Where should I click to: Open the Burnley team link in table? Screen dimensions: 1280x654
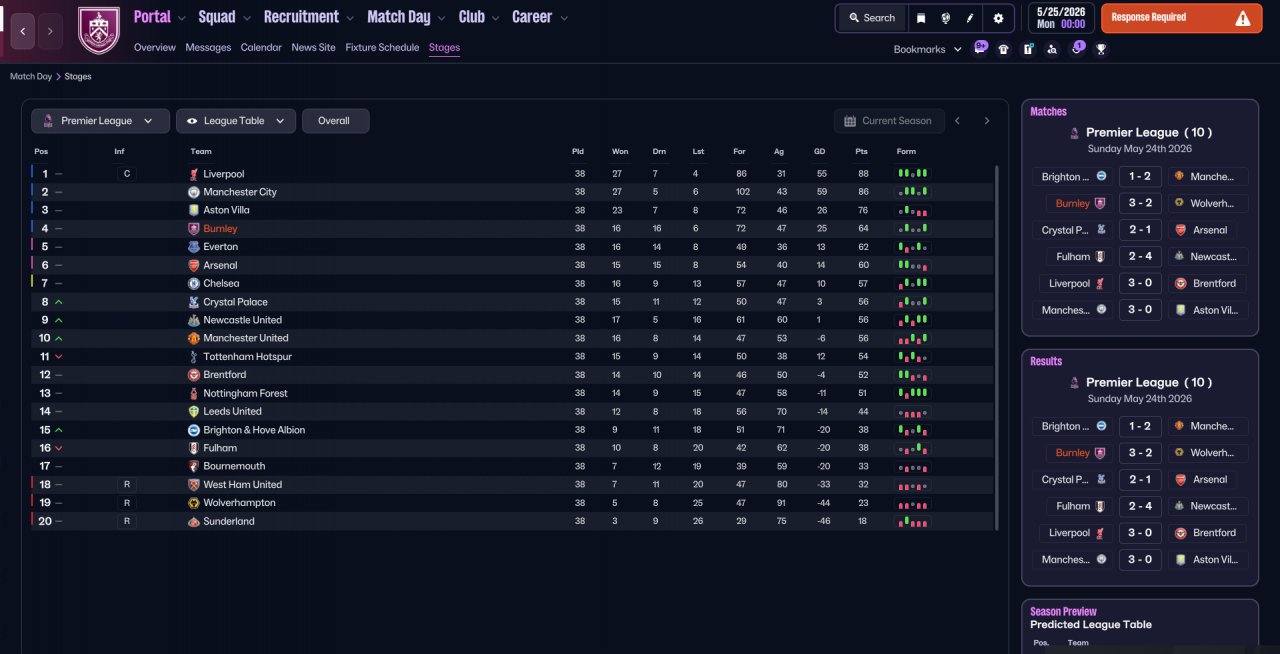220,229
